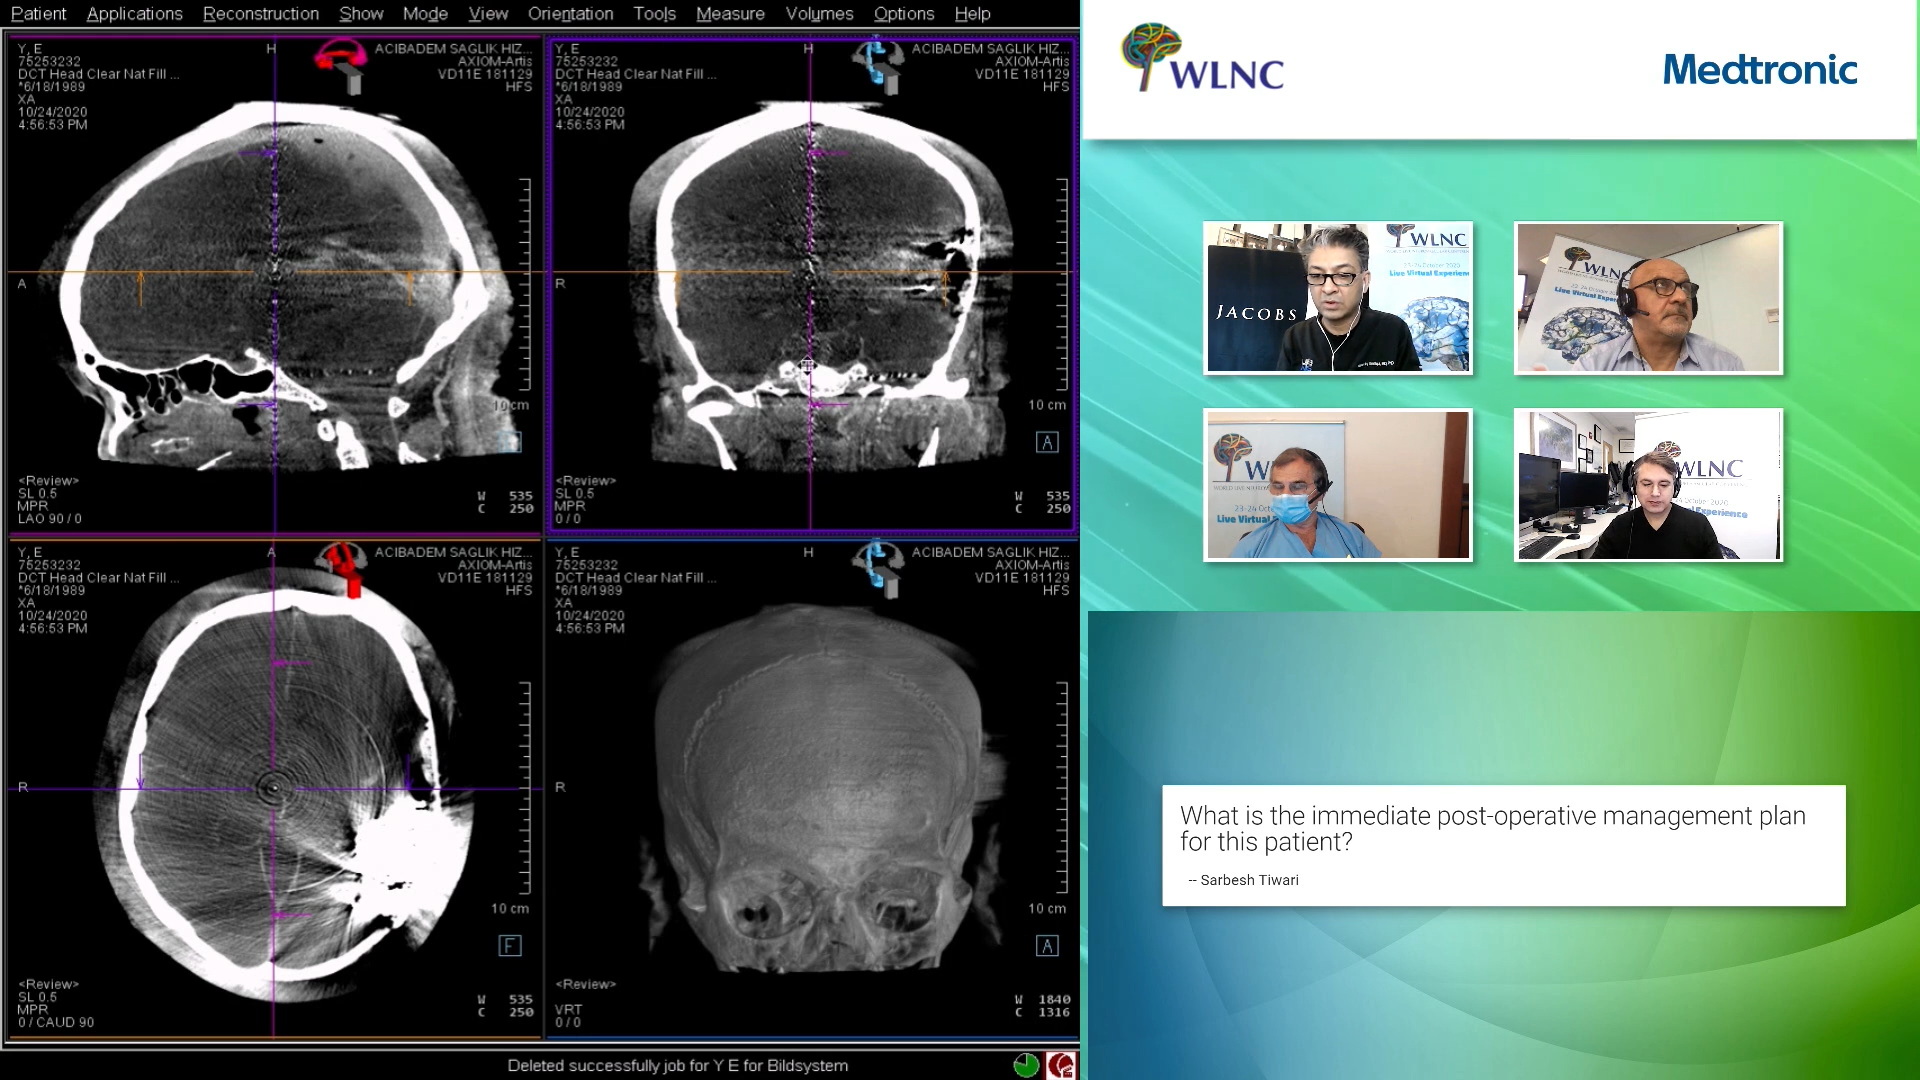Viewport: 1920px width, 1080px height.
Task: Open the Measure menu
Action: 730,13
